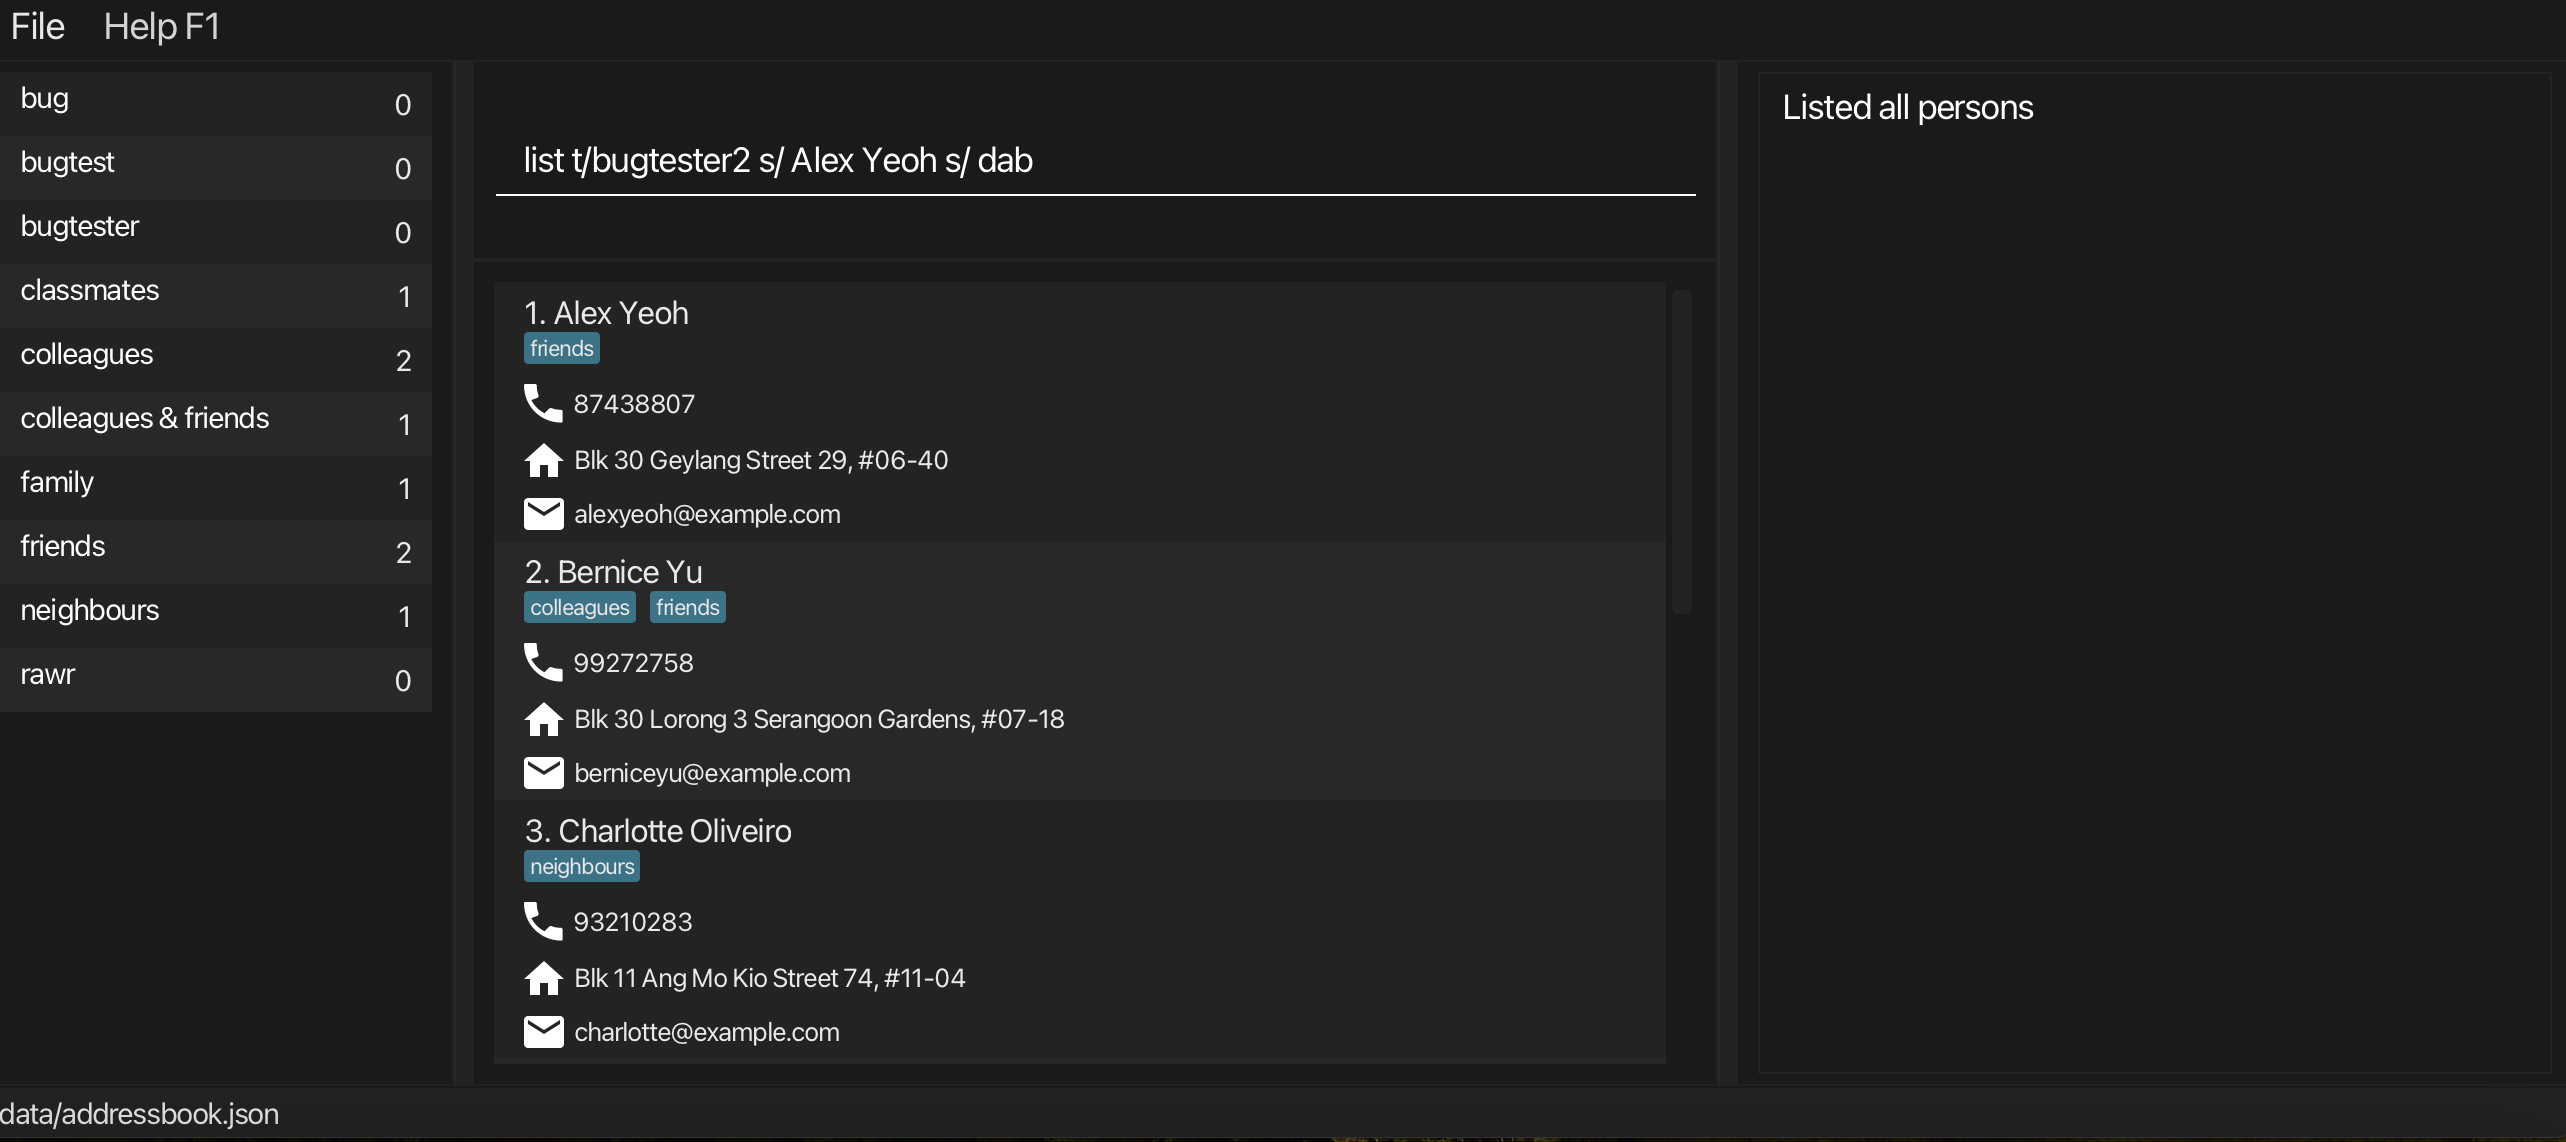Click Alex Yeoh's email envelope icon
The image size is (2566, 1142).
[543, 514]
